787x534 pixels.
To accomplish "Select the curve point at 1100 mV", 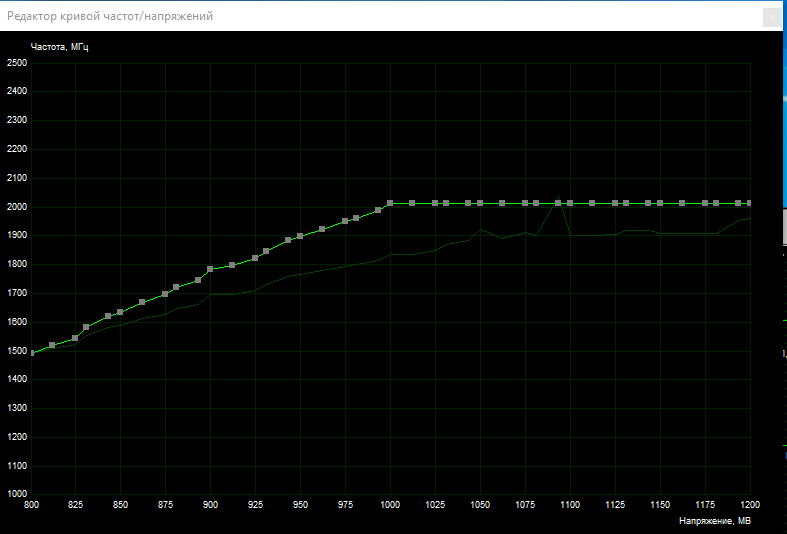I will pos(570,203).
